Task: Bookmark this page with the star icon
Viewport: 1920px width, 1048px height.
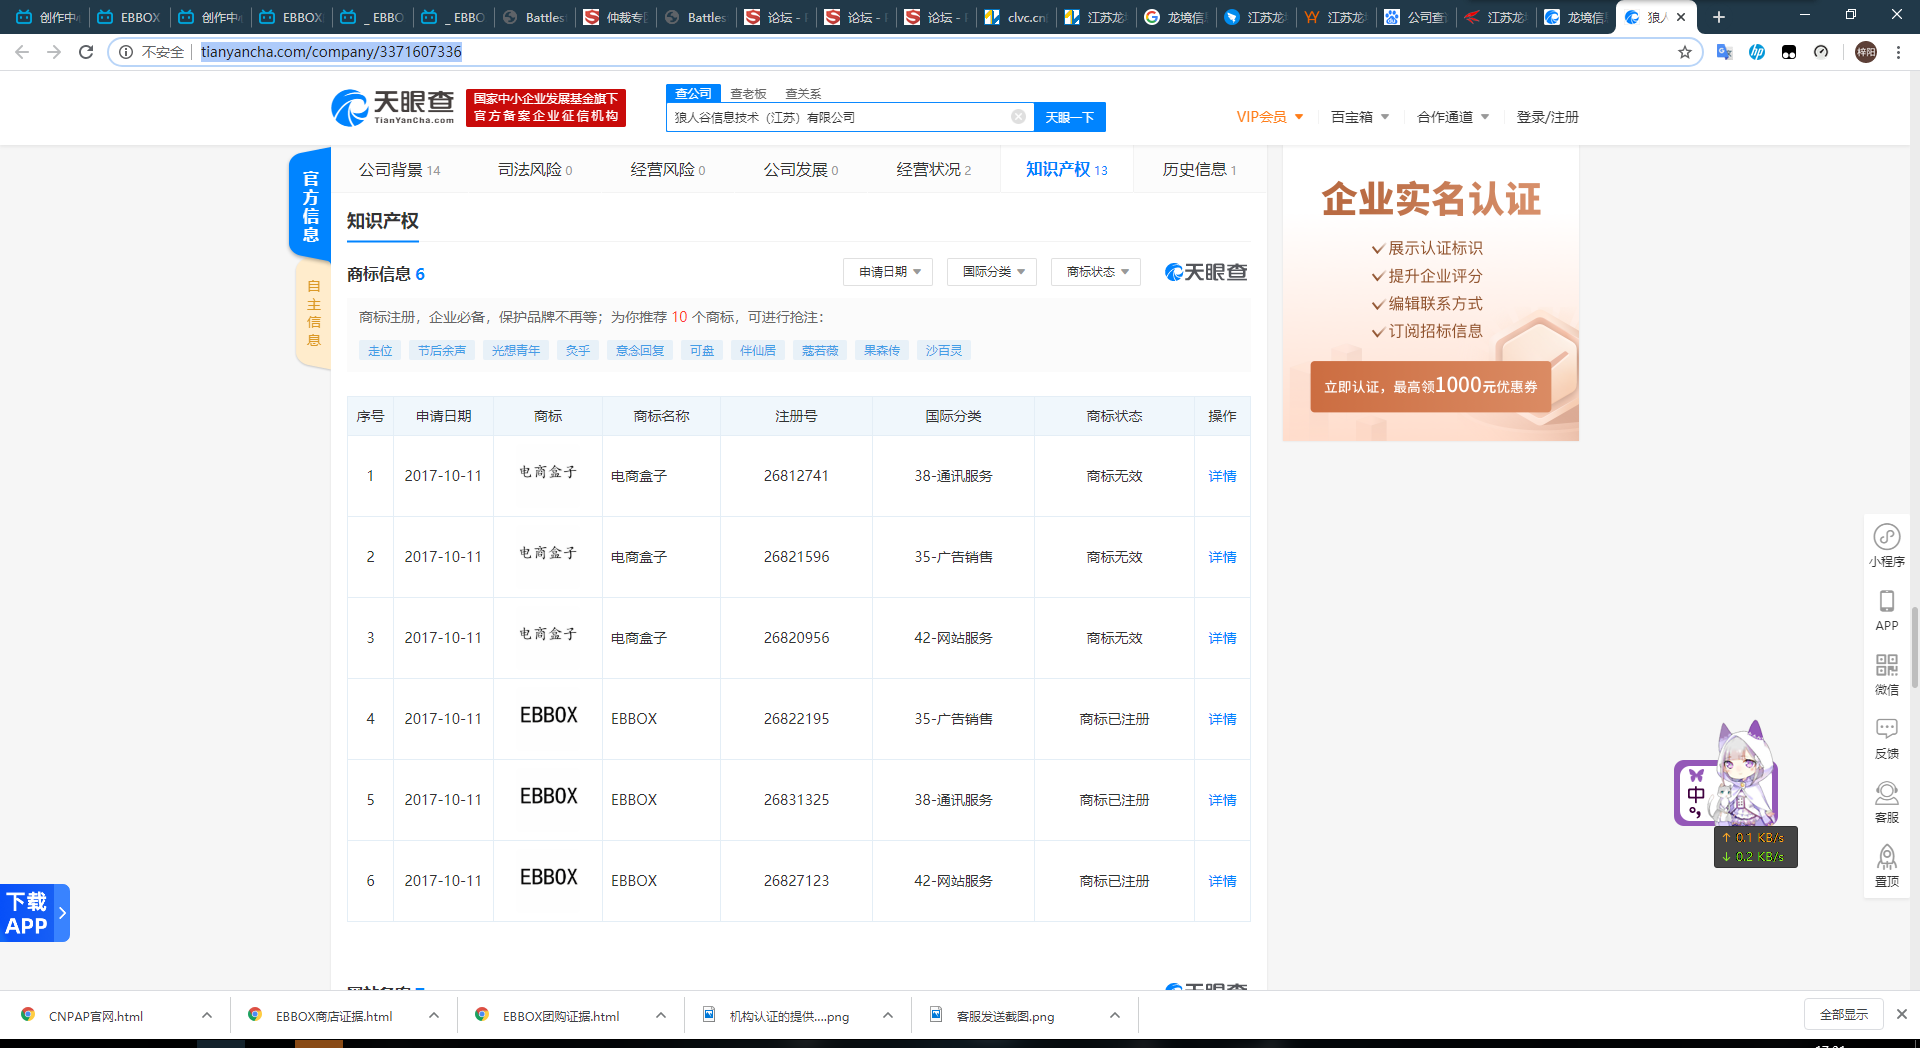Action: tap(1685, 52)
